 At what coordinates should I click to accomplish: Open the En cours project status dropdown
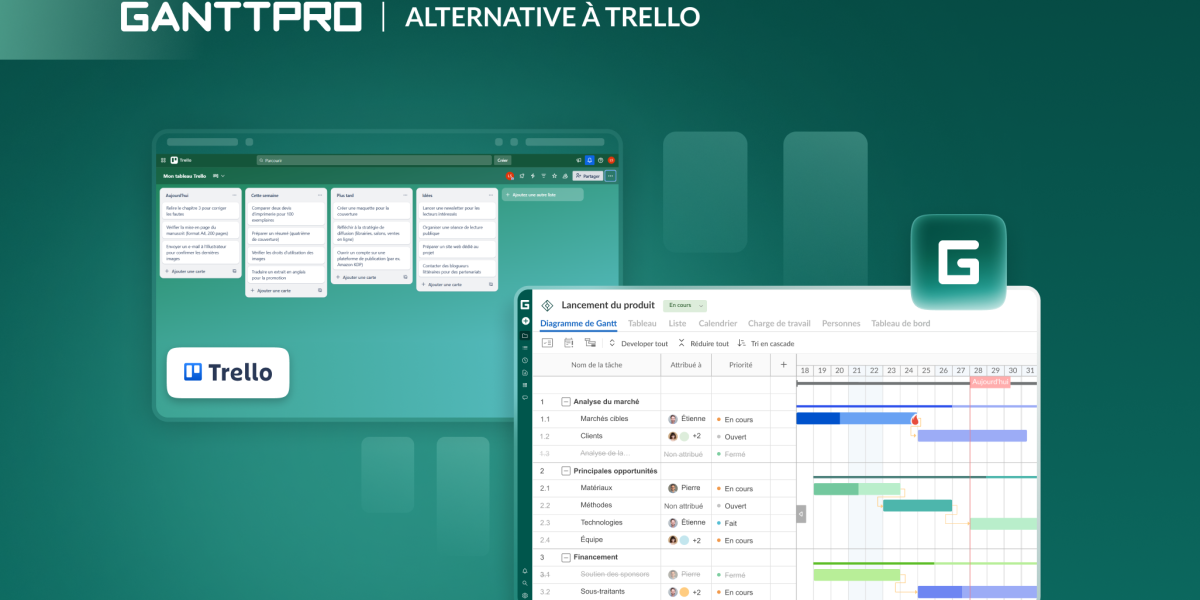685,305
